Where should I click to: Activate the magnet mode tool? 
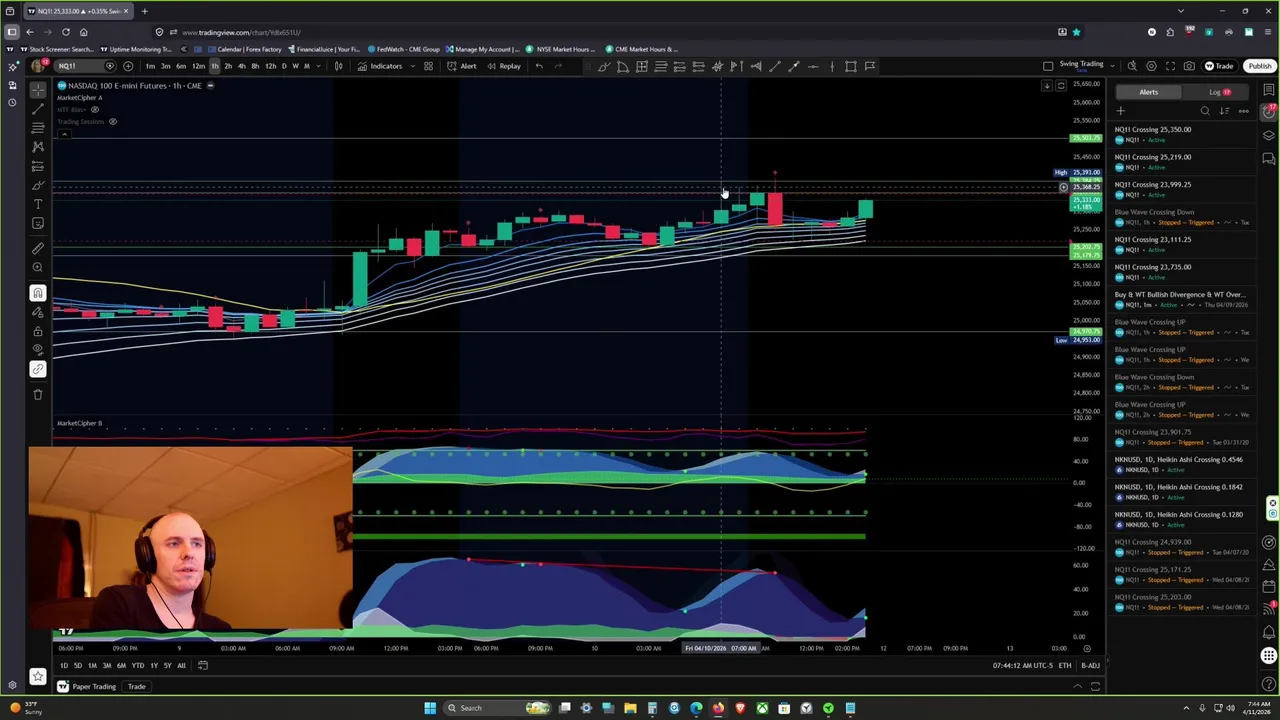pyautogui.click(x=38, y=293)
